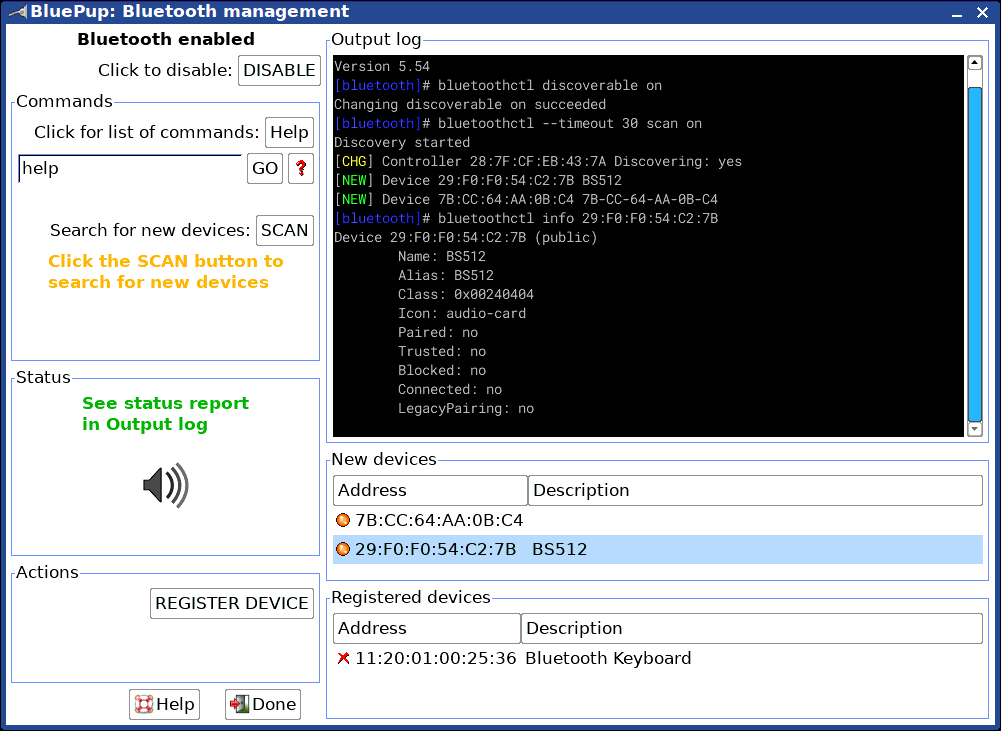The height and width of the screenshot is (731, 1001).
Task: Click Registered devices Description column header
Action: click(752, 628)
